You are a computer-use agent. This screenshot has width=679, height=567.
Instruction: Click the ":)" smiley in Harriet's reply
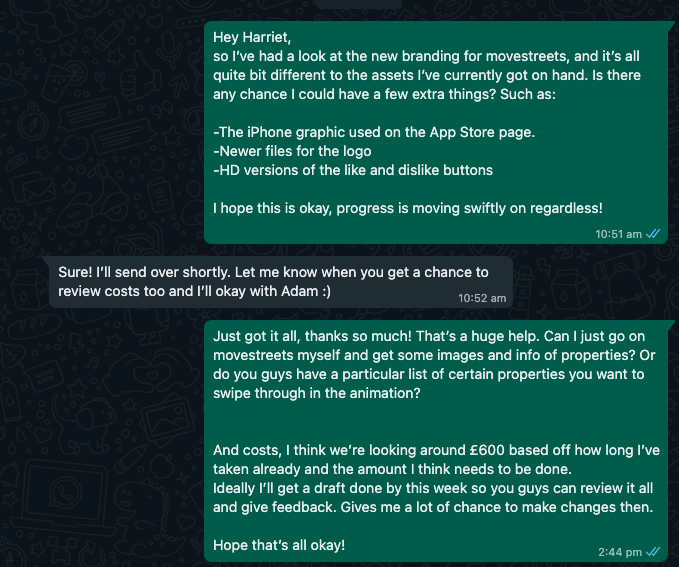pyautogui.click(x=326, y=291)
